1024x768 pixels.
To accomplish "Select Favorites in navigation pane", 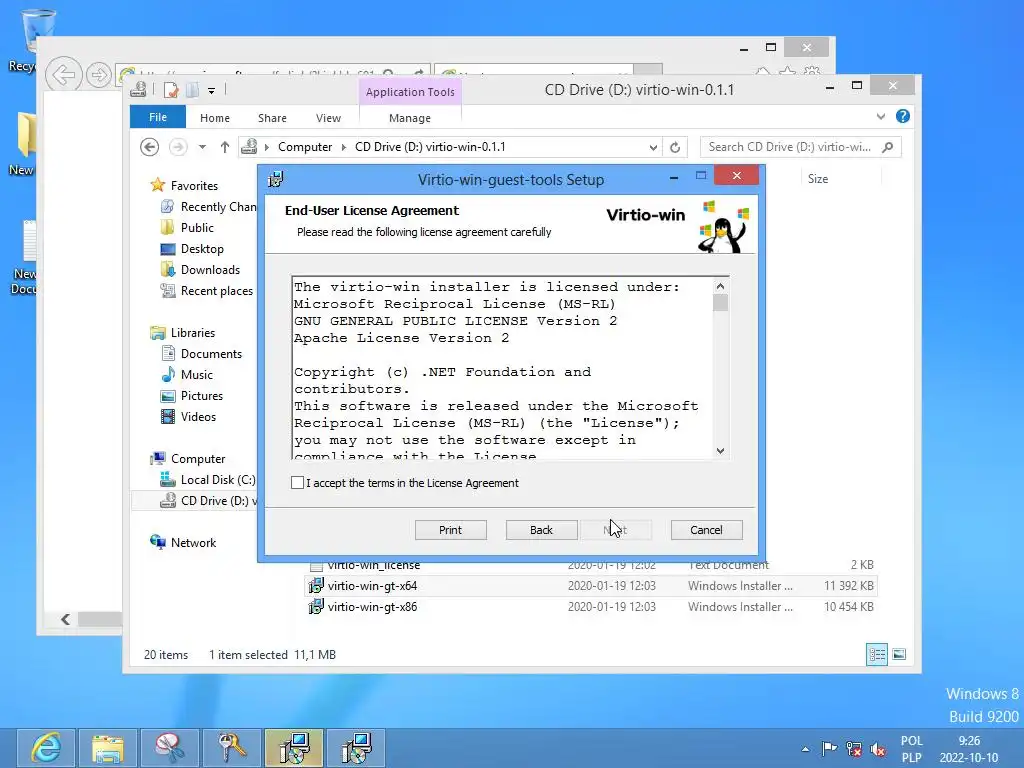I will coord(194,185).
